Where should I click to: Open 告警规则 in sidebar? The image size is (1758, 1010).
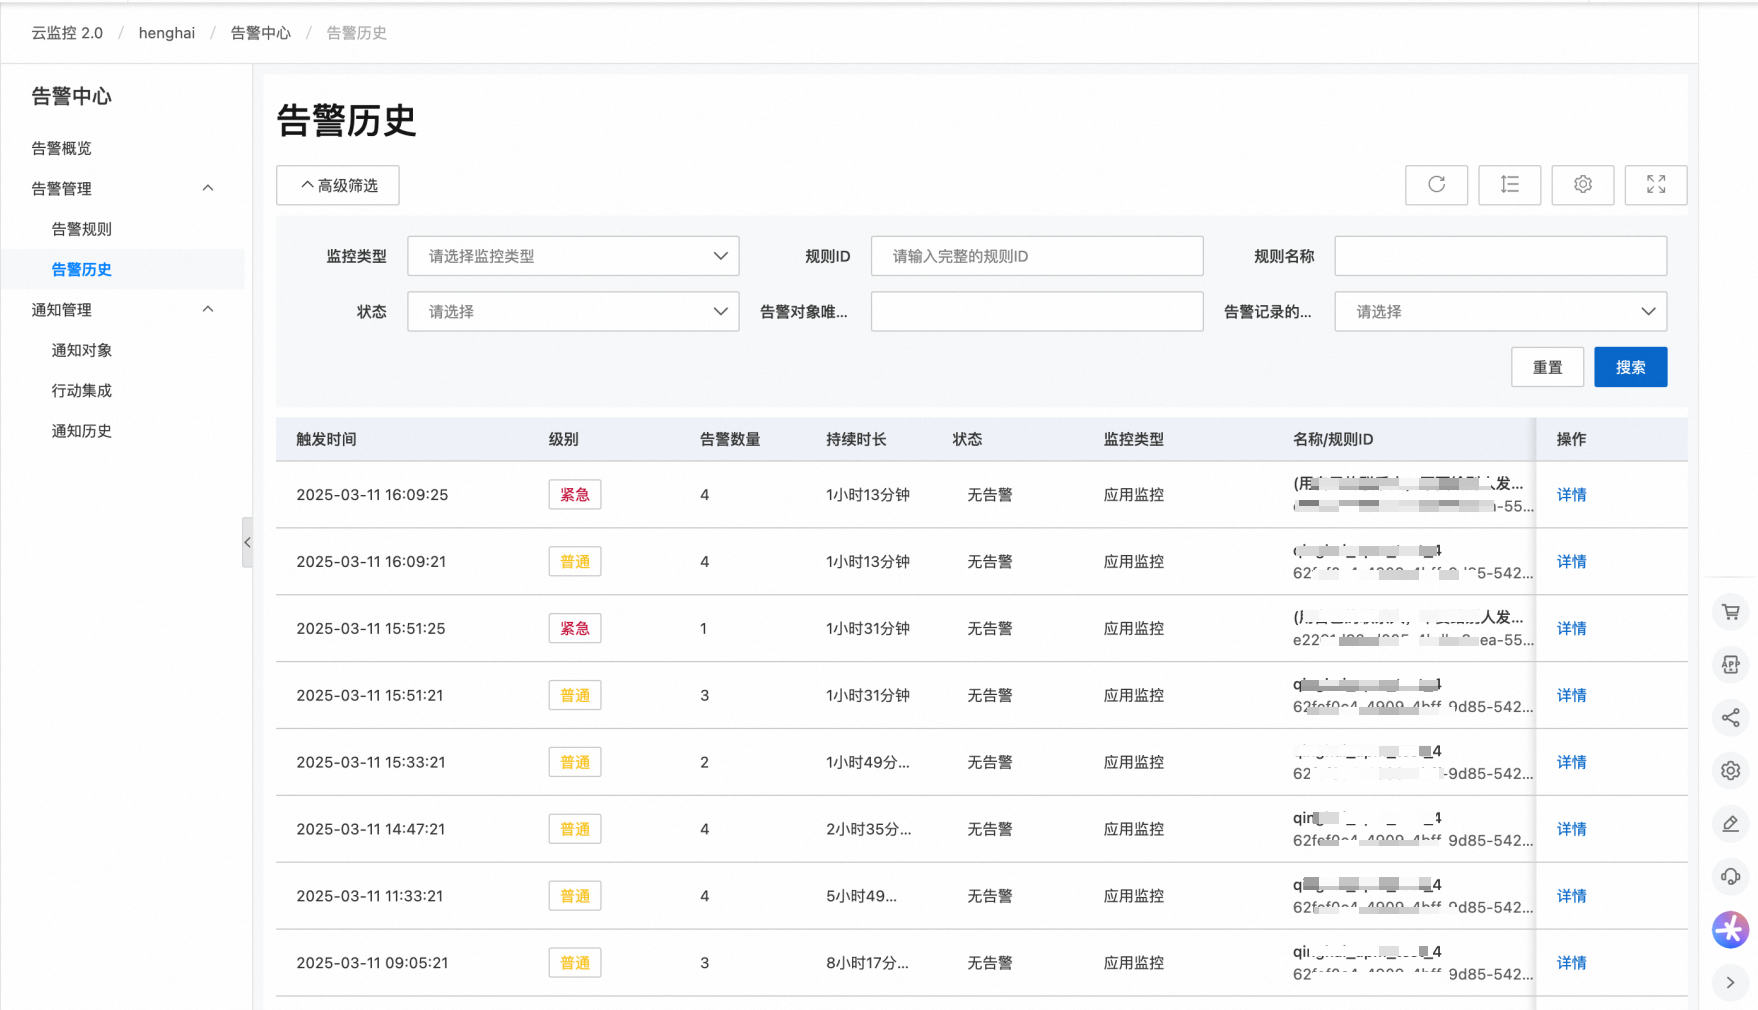[x=81, y=229]
